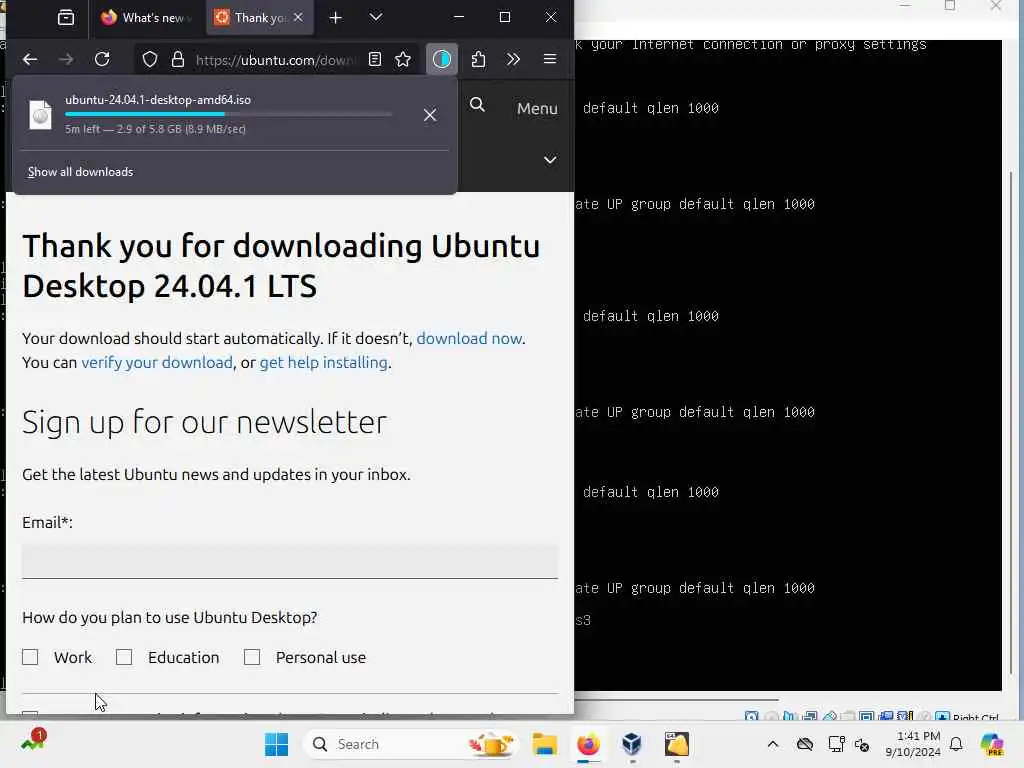Close the "Thank you" tab

coord(298,18)
